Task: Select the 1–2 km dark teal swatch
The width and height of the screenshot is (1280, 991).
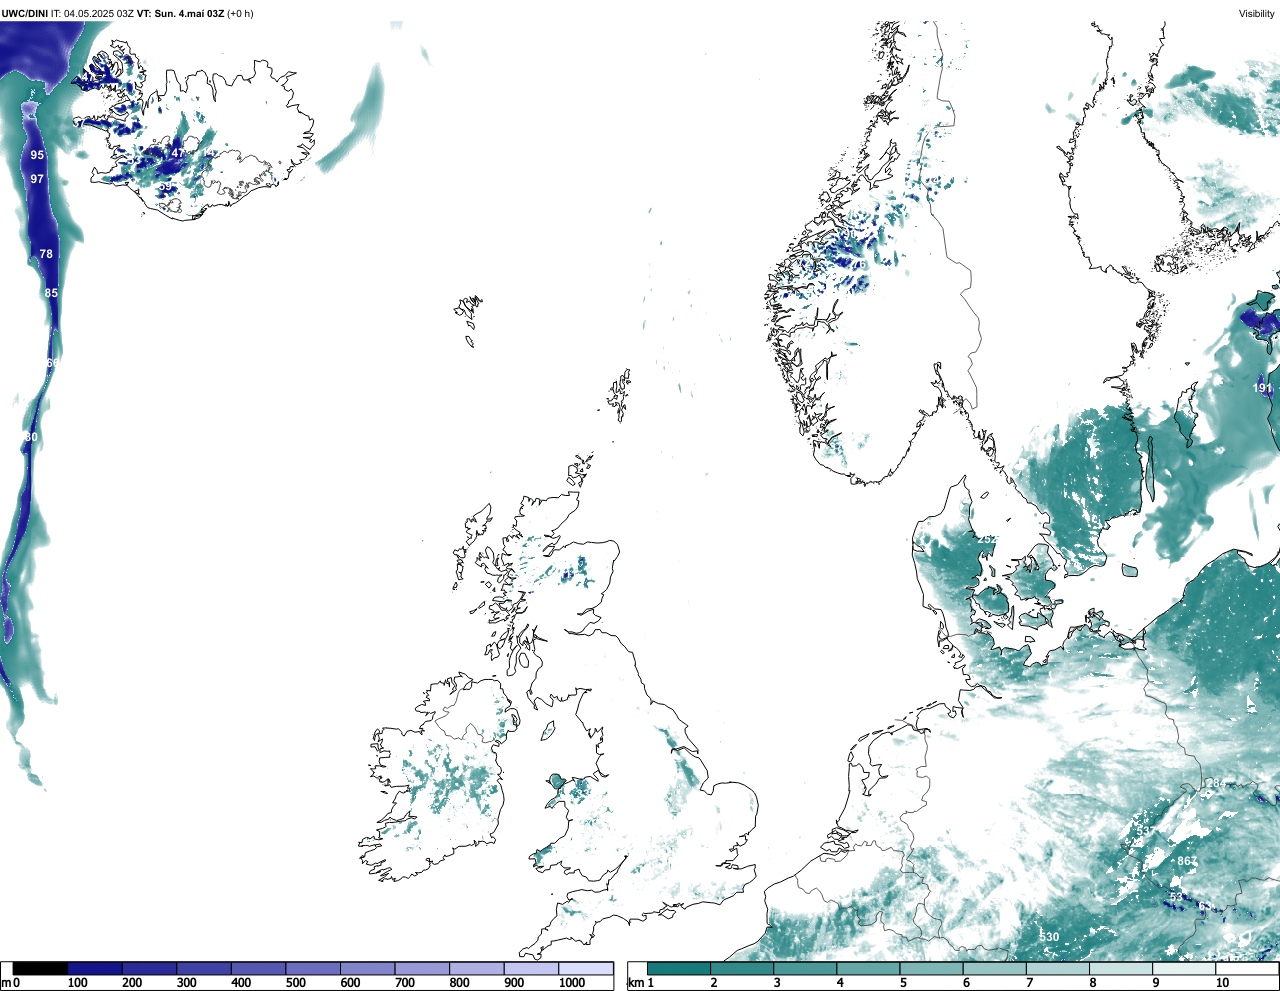Action: point(679,968)
